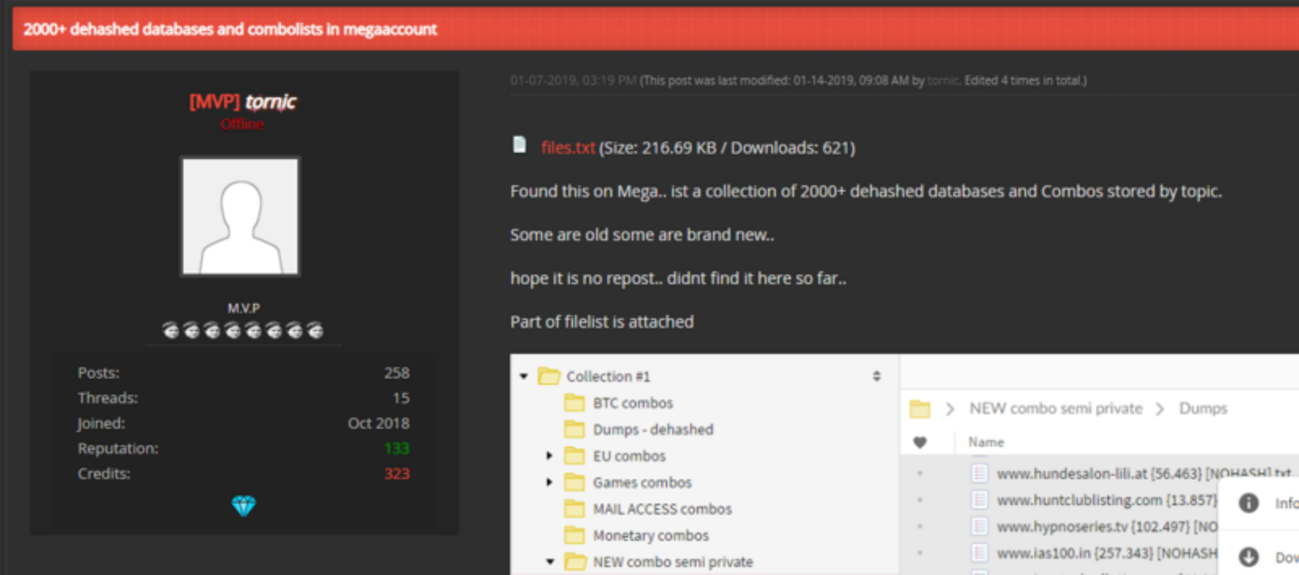Open the Dumps - dehashed folder
This screenshot has width=1299, height=575.
(x=653, y=430)
